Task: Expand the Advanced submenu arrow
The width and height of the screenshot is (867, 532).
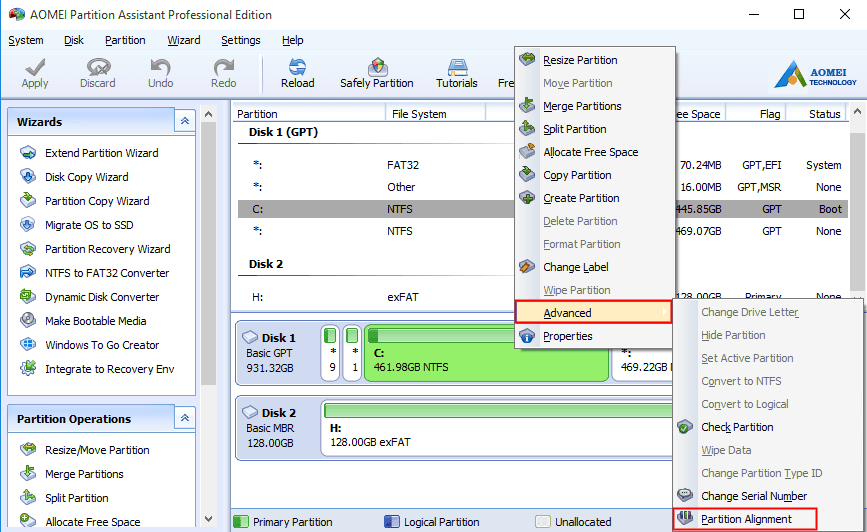Action: (x=664, y=312)
